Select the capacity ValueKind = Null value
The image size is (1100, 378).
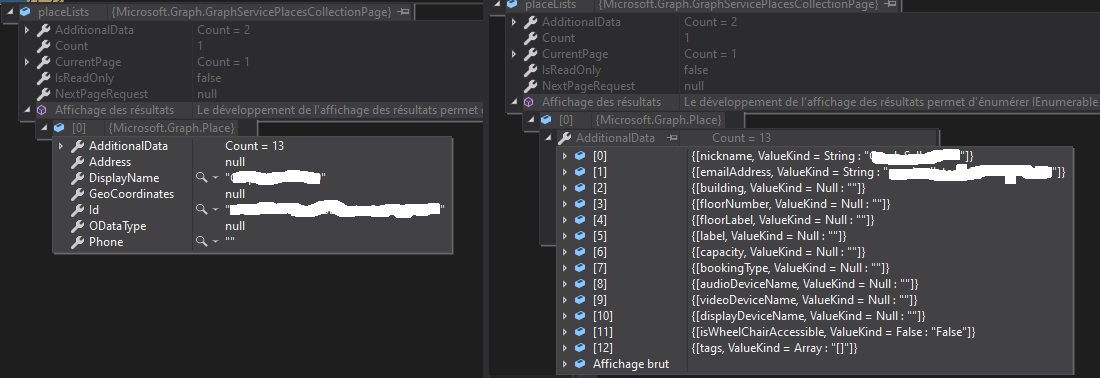coord(778,252)
